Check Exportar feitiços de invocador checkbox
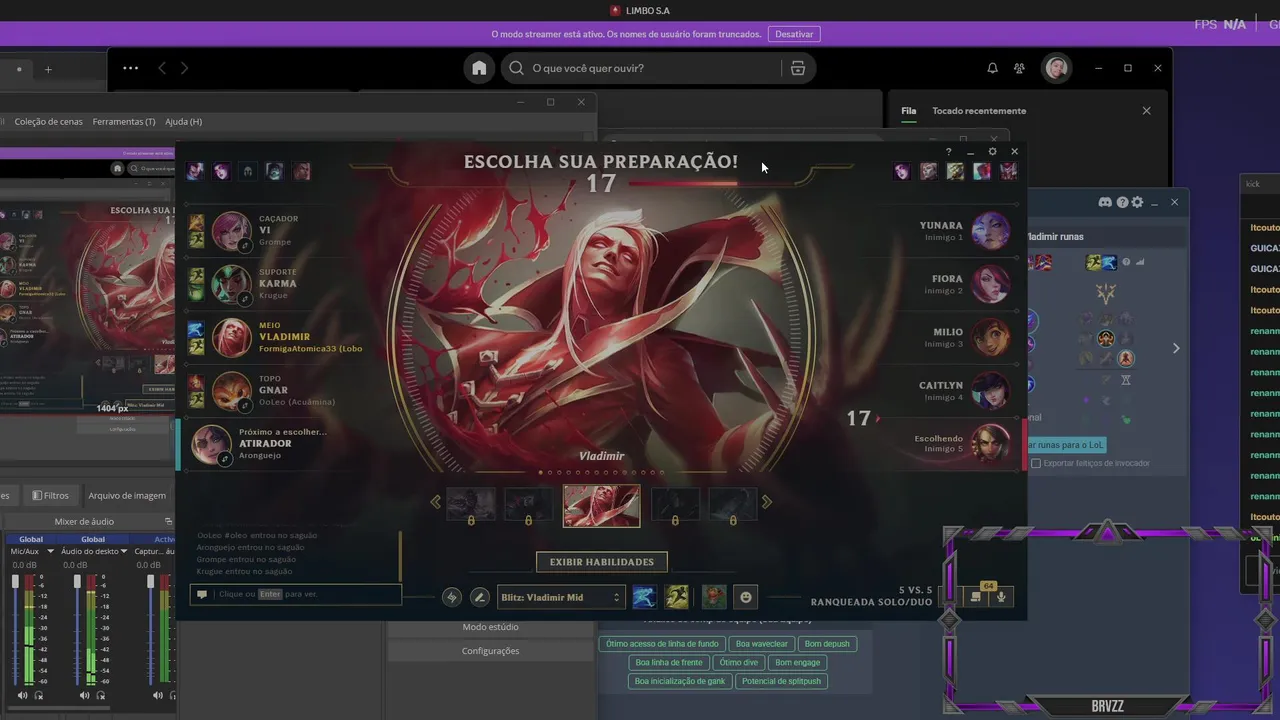 [1036, 463]
